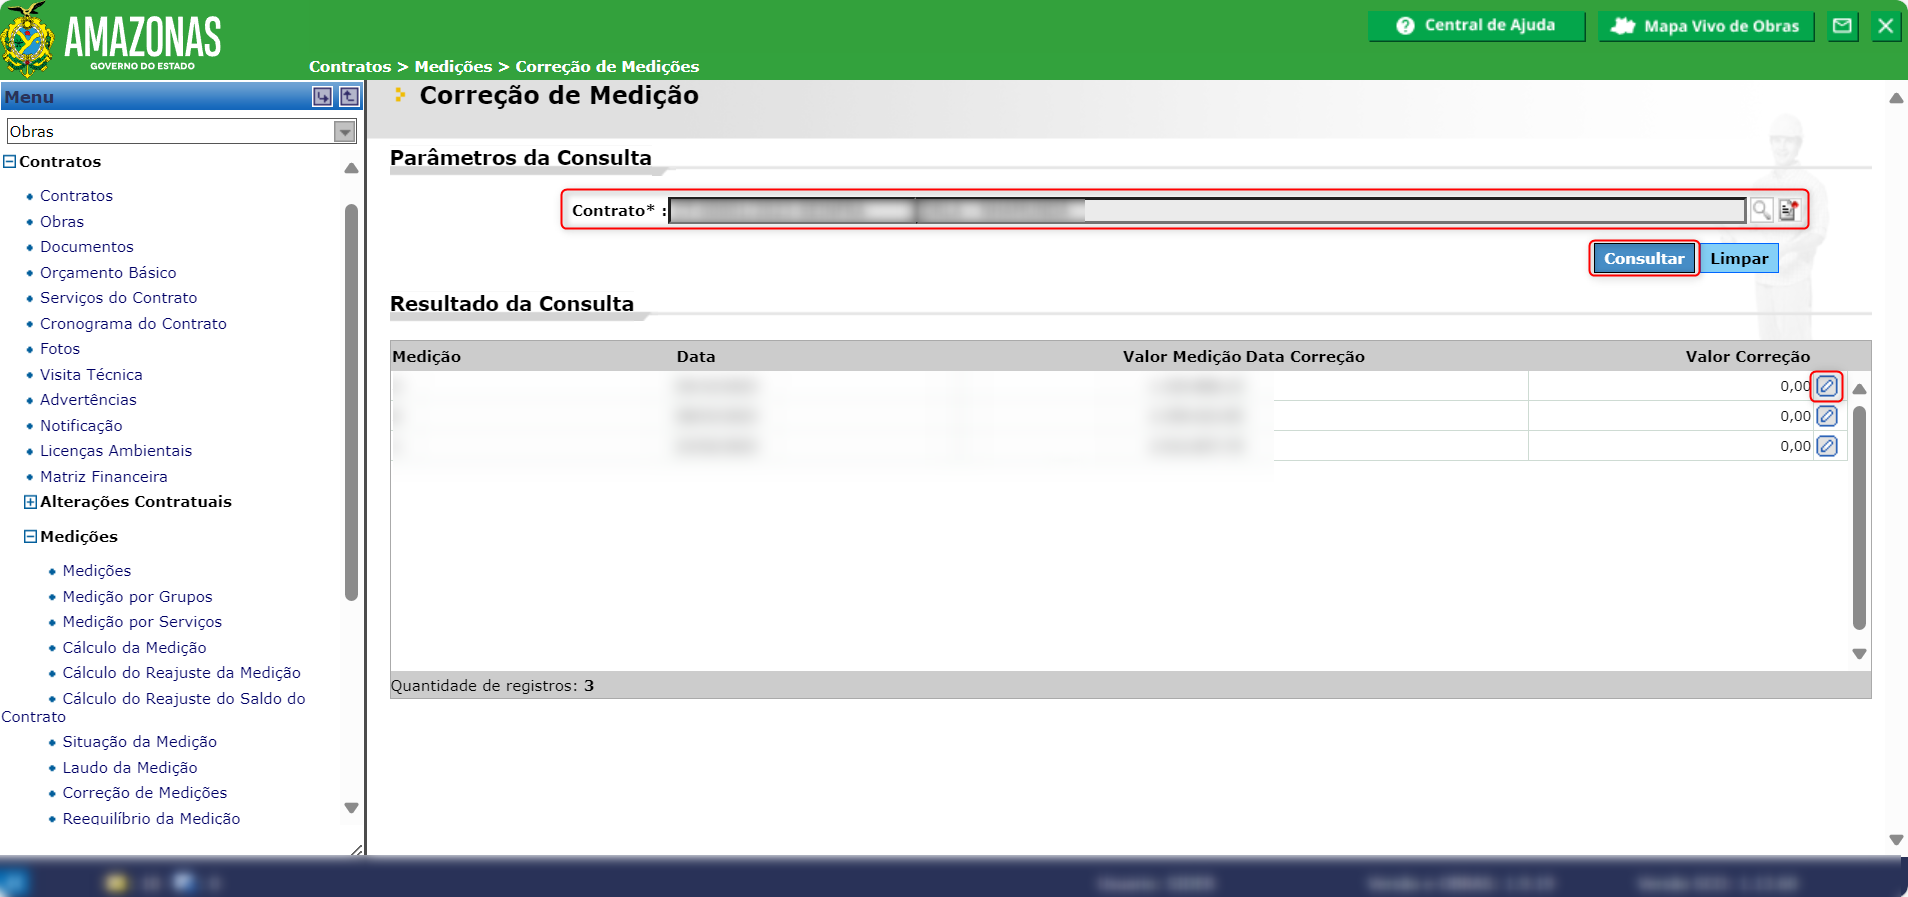Image resolution: width=1908 pixels, height=897 pixels.
Task: Edit correction for the first measurement row
Action: click(1827, 386)
